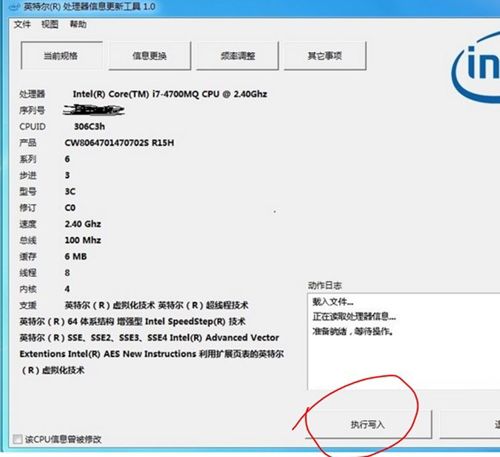This screenshot has width=500, height=457.
Task: Click product code CW8064701470702S R15H
Action: [x=119, y=143]
